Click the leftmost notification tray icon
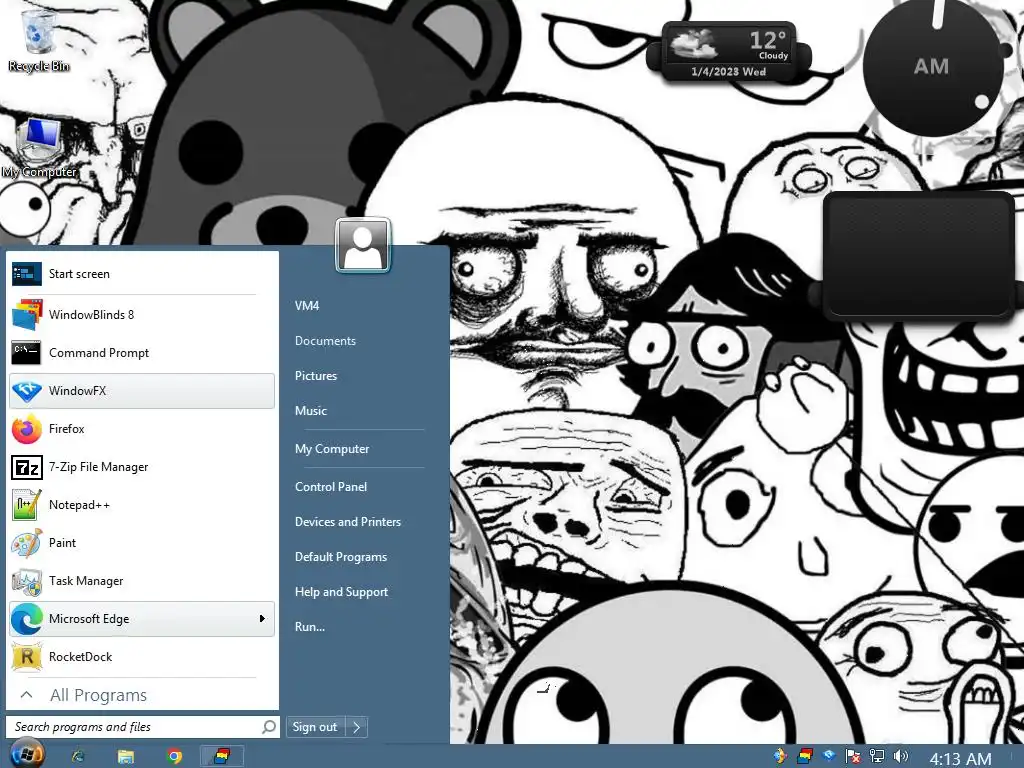Screen dimensions: 1024x768 coord(780,756)
